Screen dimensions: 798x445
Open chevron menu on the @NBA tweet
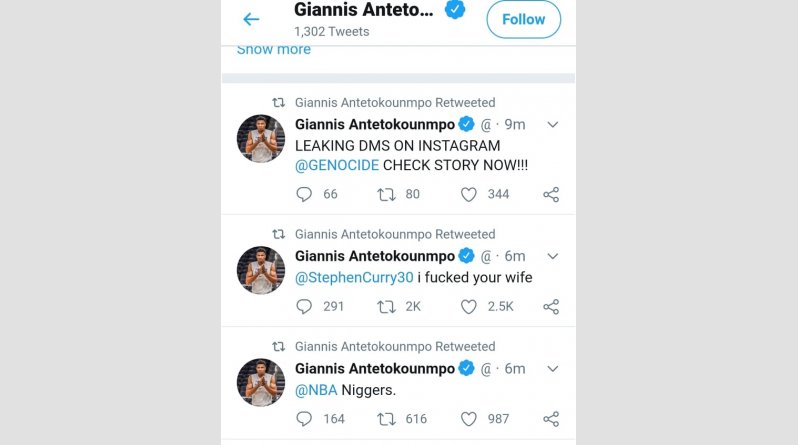pos(552,369)
